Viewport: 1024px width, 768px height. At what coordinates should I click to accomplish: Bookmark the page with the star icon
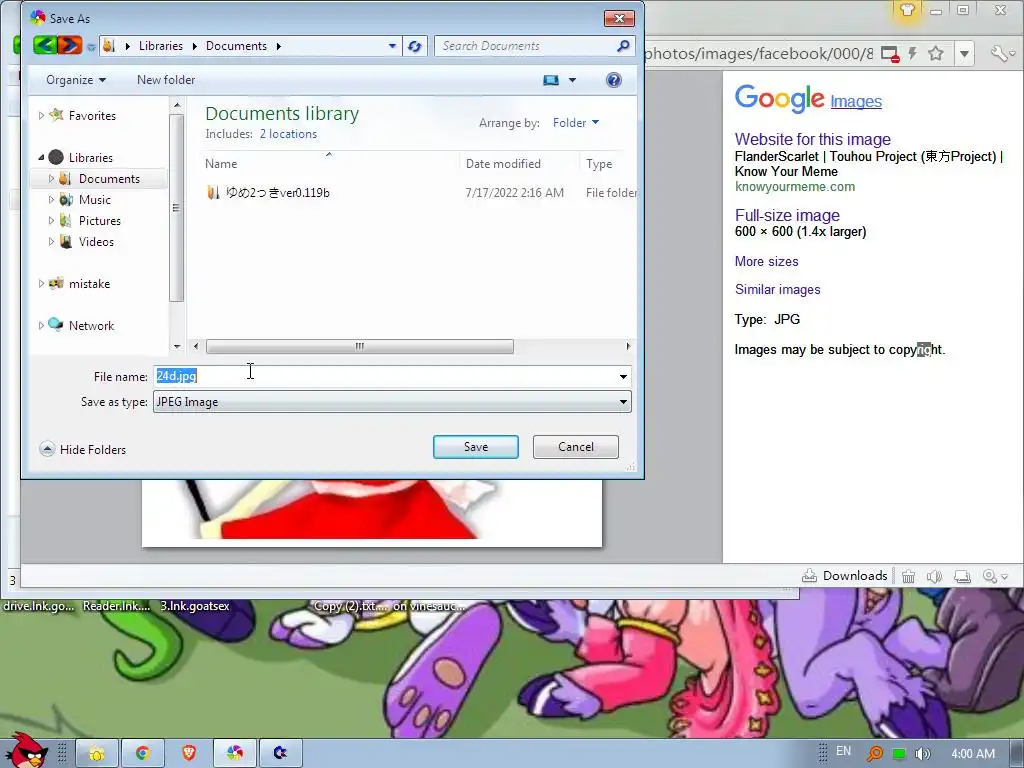[x=936, y=54]
